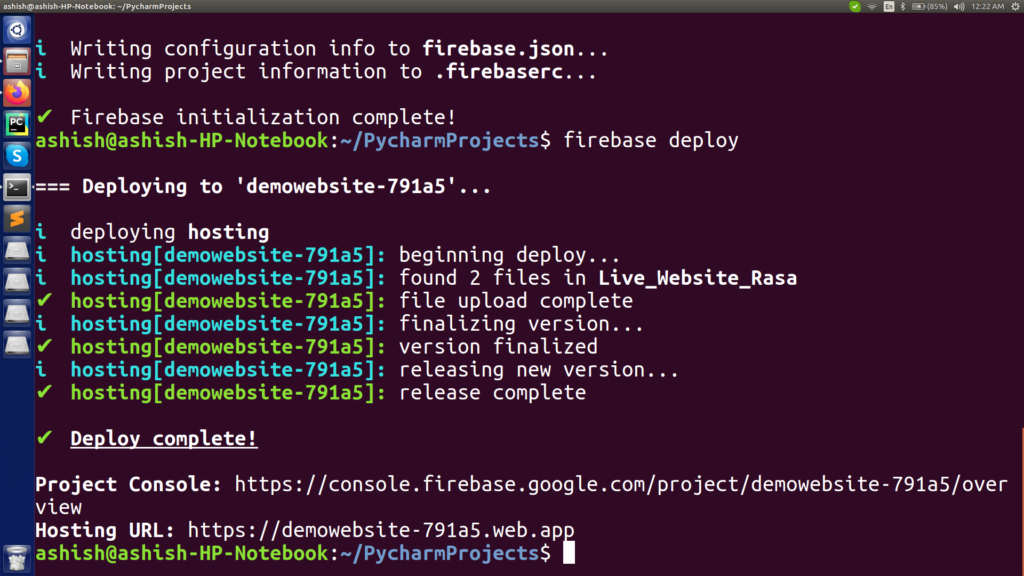1024x576 pixels.
Task: Open the Dash search from the launcher
Action: click(x=16, y=30)
